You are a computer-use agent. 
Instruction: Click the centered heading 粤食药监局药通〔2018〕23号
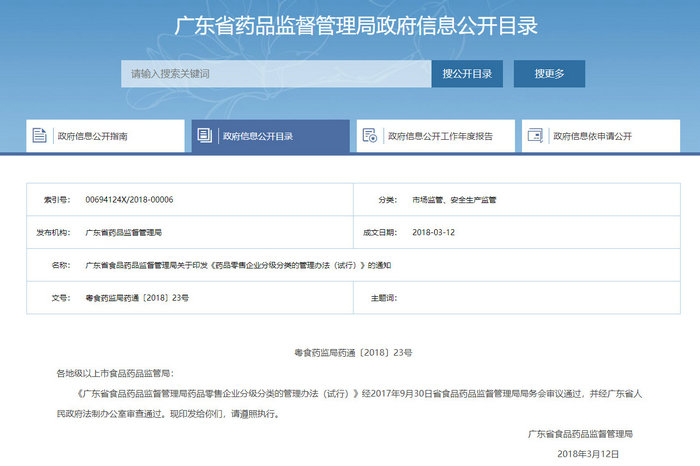[x=349, y=353]
